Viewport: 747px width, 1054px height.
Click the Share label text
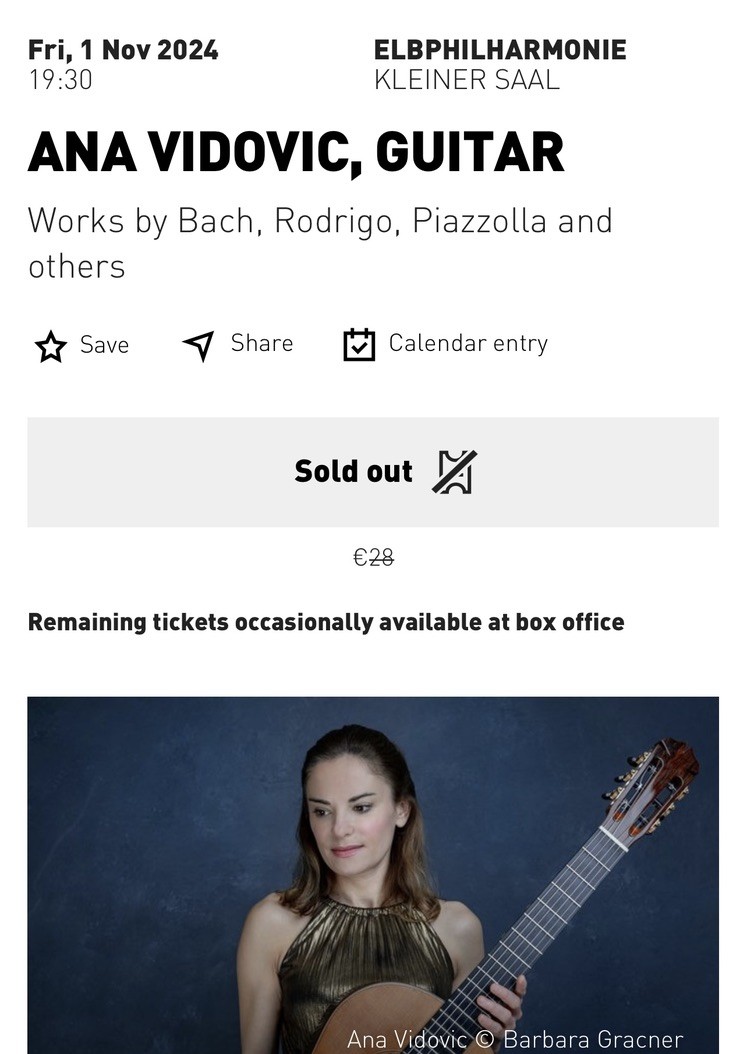pyautogui.click(x=262, y=343)
